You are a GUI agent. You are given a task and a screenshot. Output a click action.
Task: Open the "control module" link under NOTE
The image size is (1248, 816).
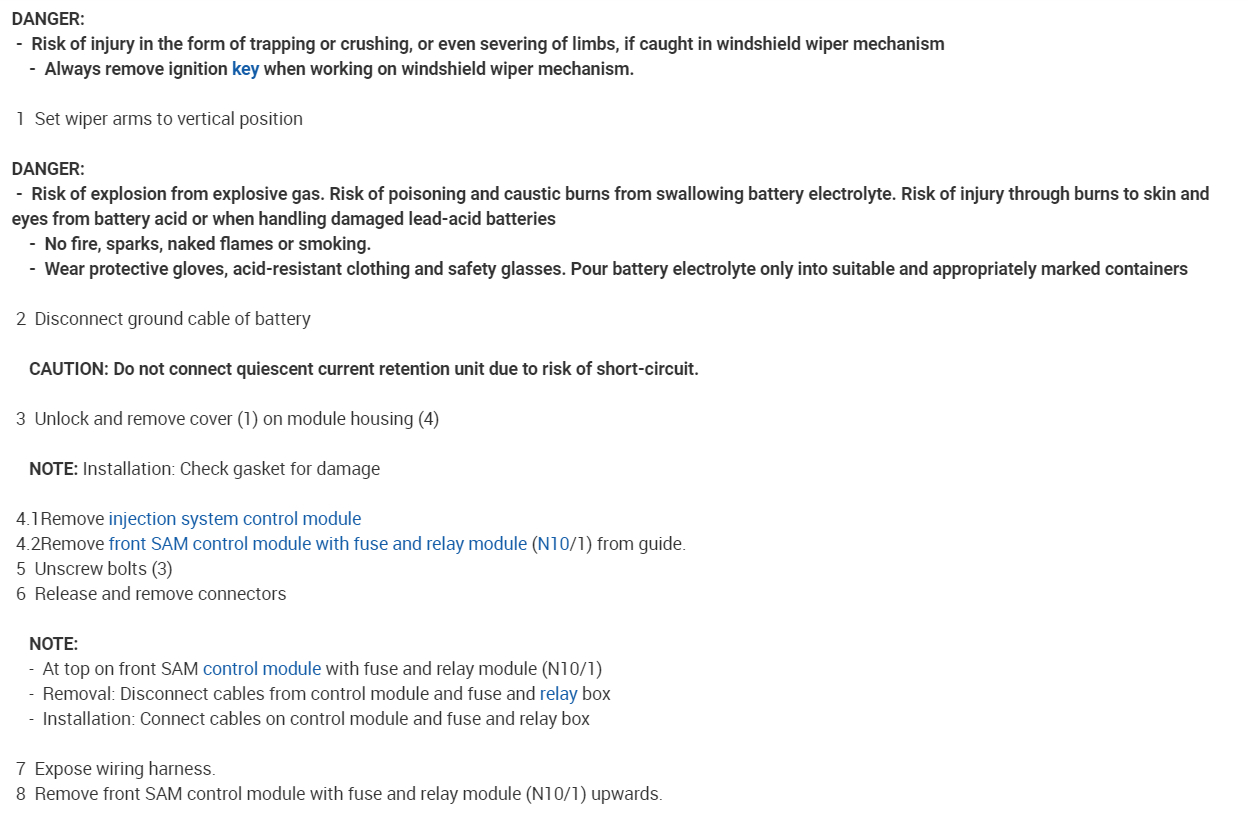[x=262, y=669]
